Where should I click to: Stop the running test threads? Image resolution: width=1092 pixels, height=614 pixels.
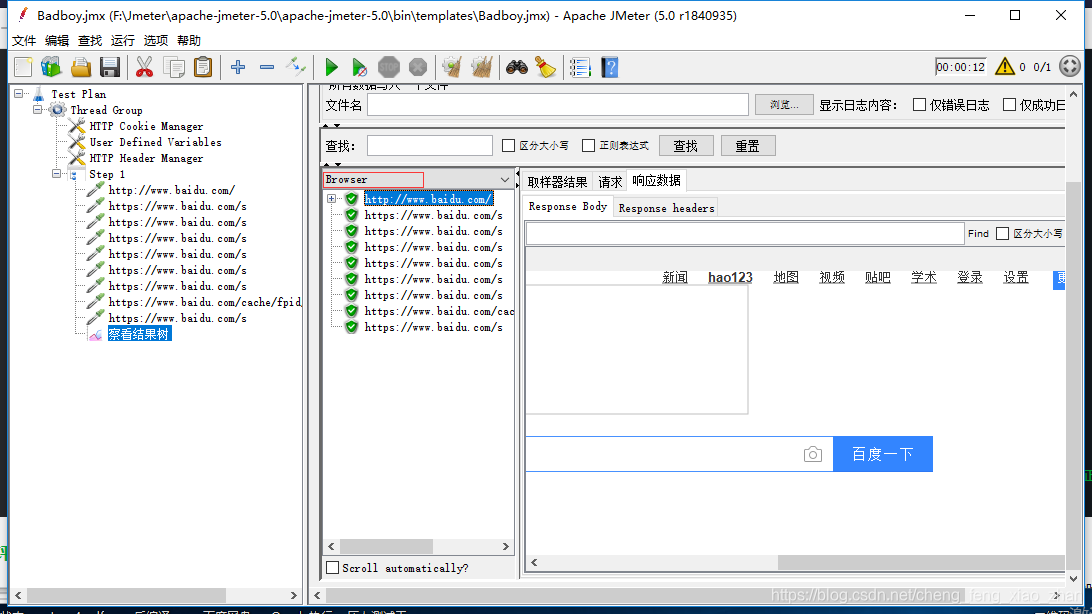(x=389, y=68)
